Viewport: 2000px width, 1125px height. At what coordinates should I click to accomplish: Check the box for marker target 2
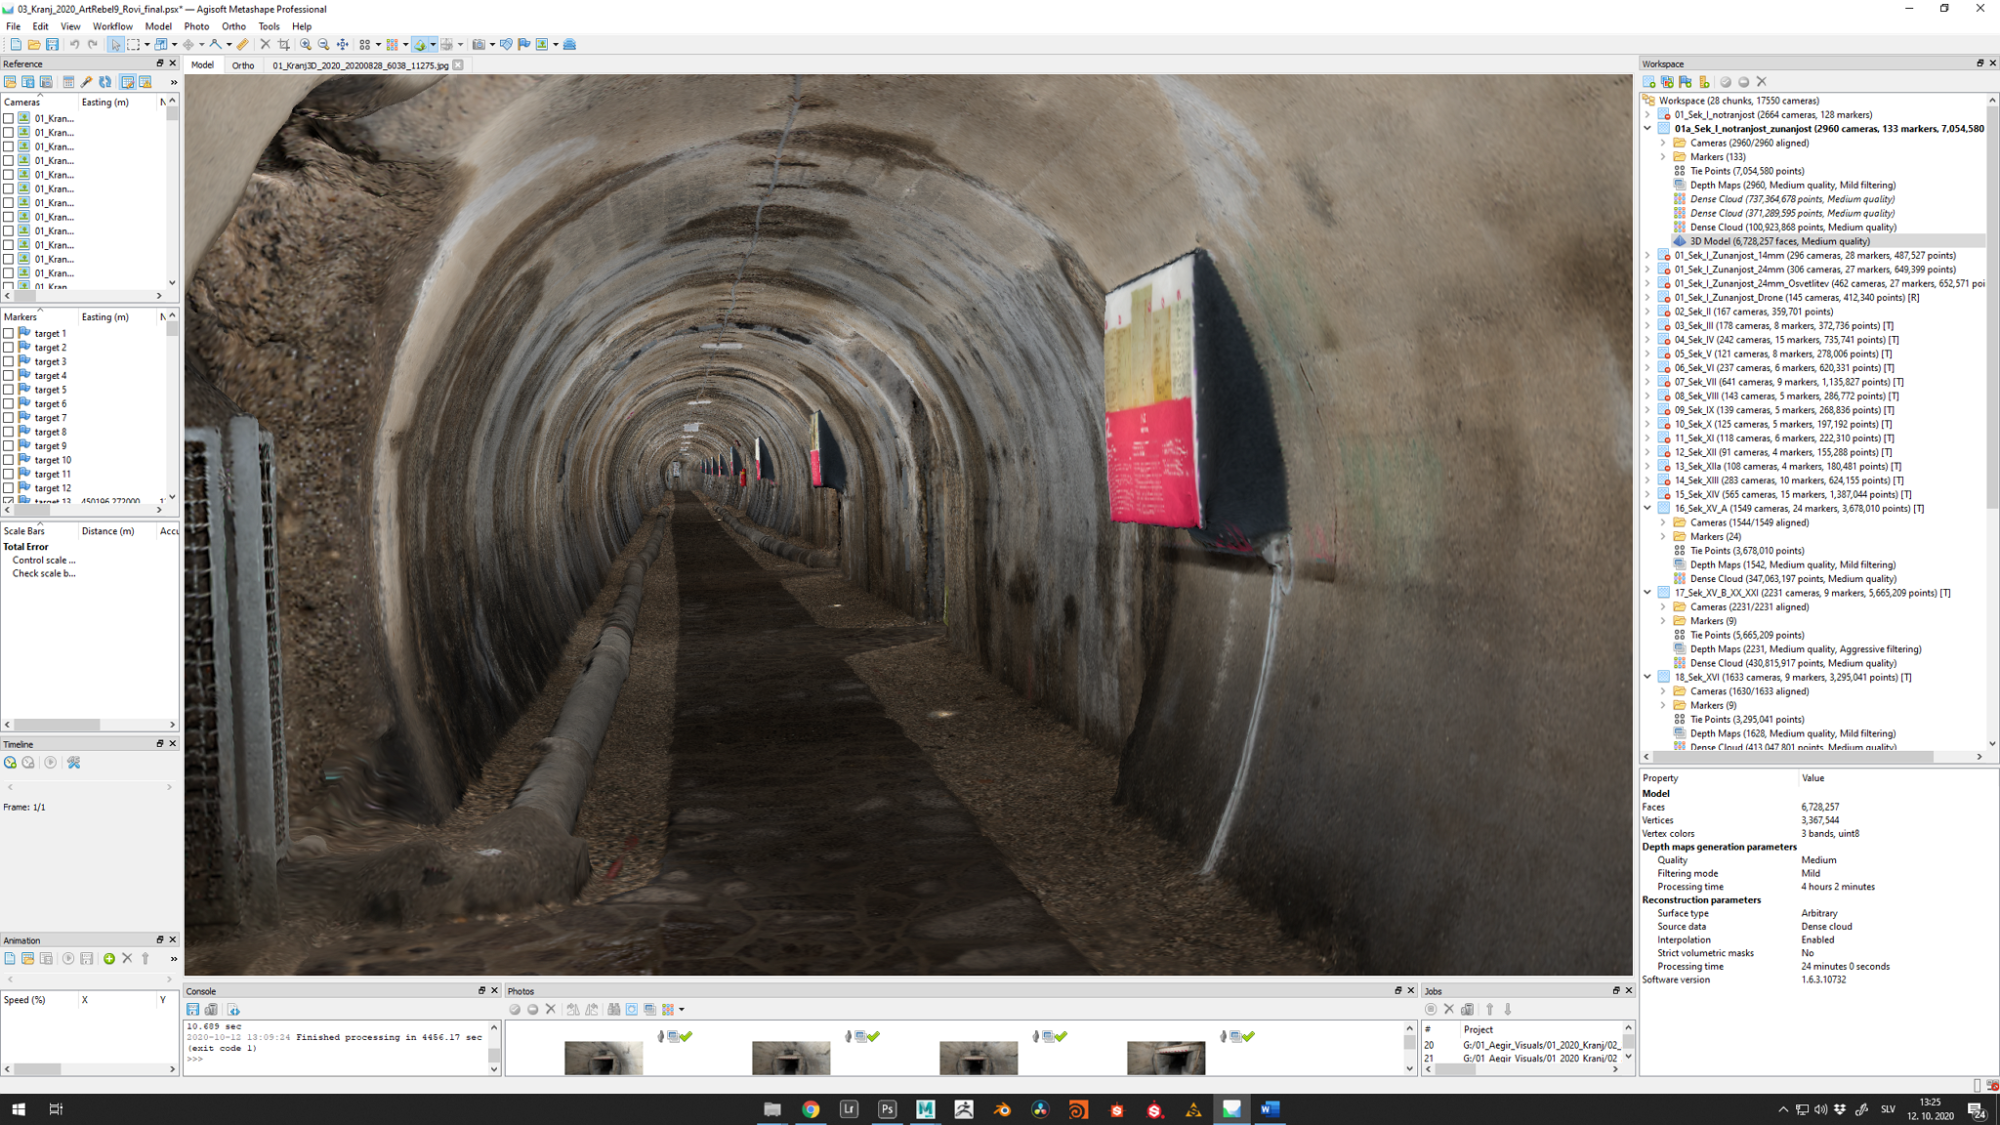[x=9, y=347]
